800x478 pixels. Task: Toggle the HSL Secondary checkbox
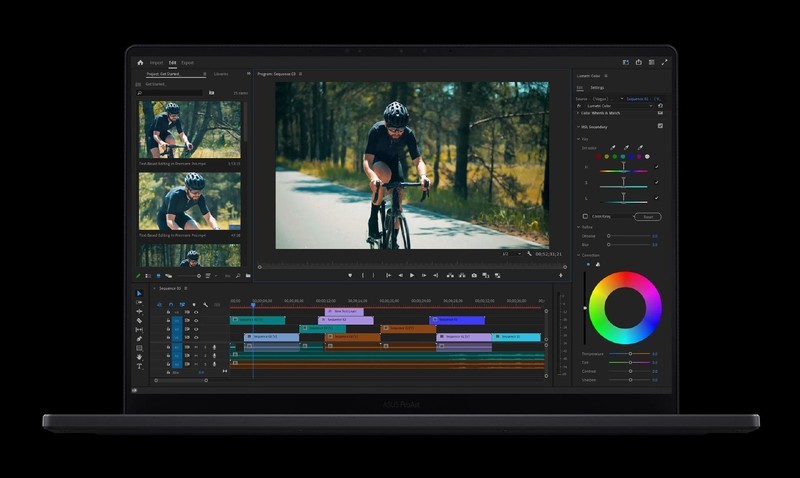click(x=660, y=127)
